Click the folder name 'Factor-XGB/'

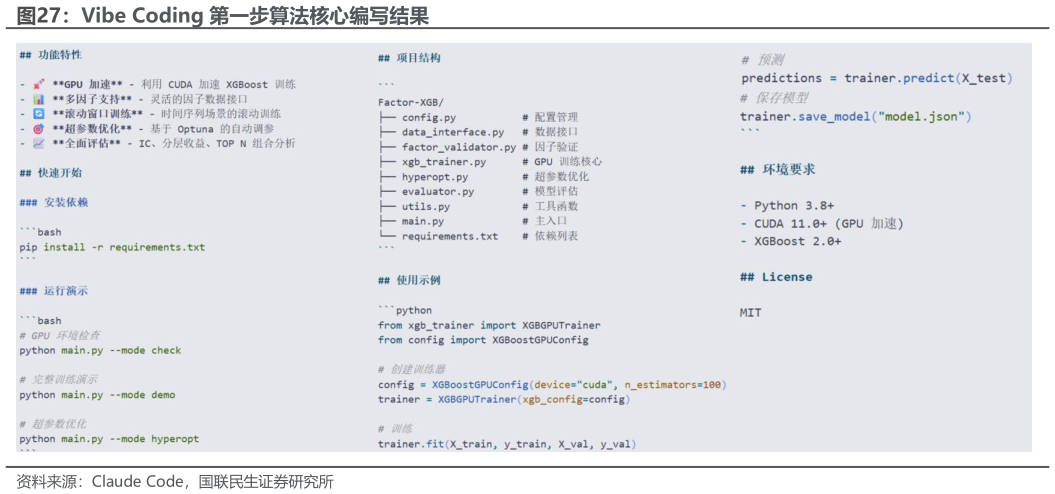(x=410, y=102)
